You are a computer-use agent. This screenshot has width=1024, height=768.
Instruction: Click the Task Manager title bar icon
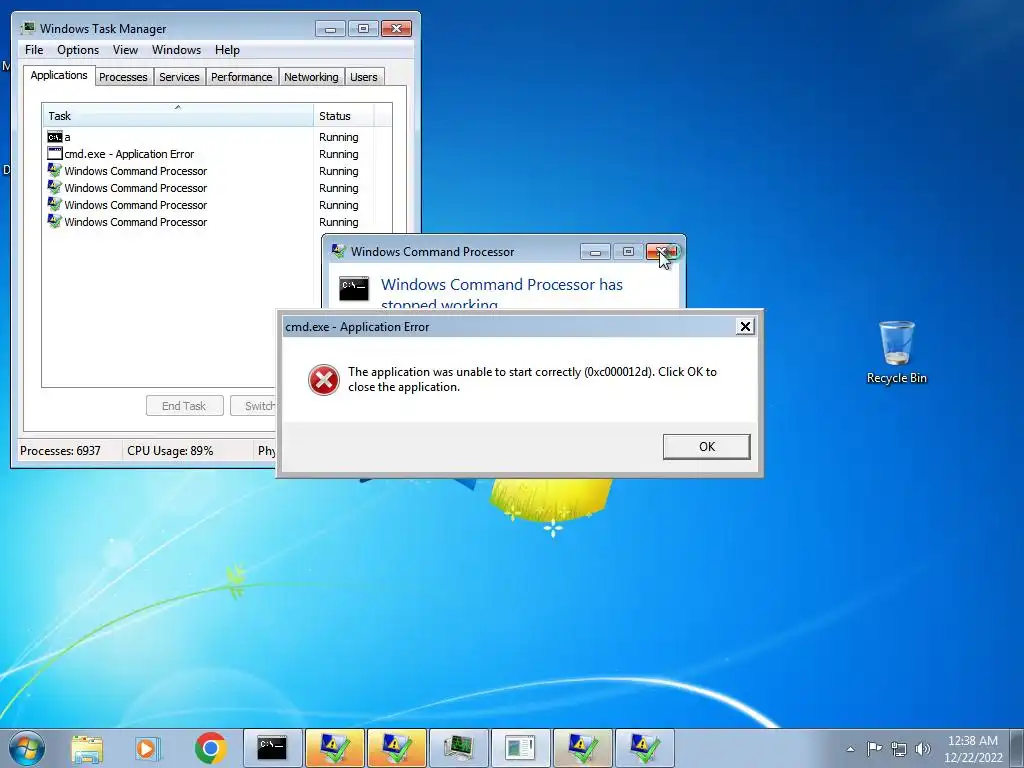point(28,28)
